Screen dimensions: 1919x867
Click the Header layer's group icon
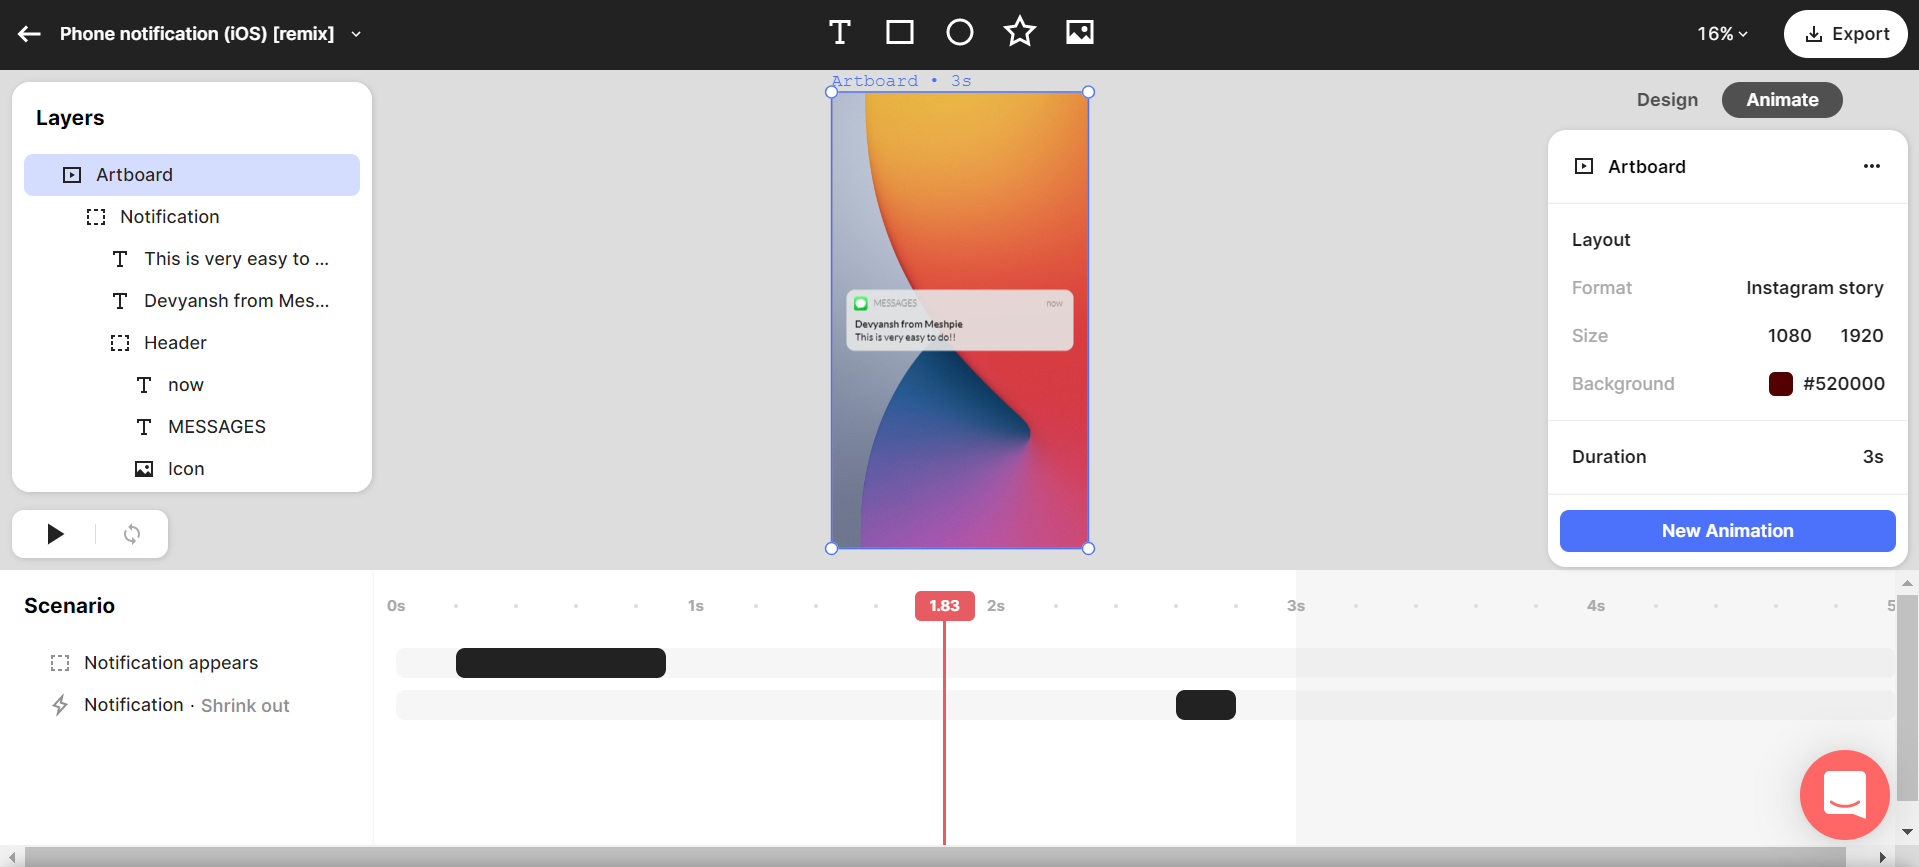[x=120, y=343]
